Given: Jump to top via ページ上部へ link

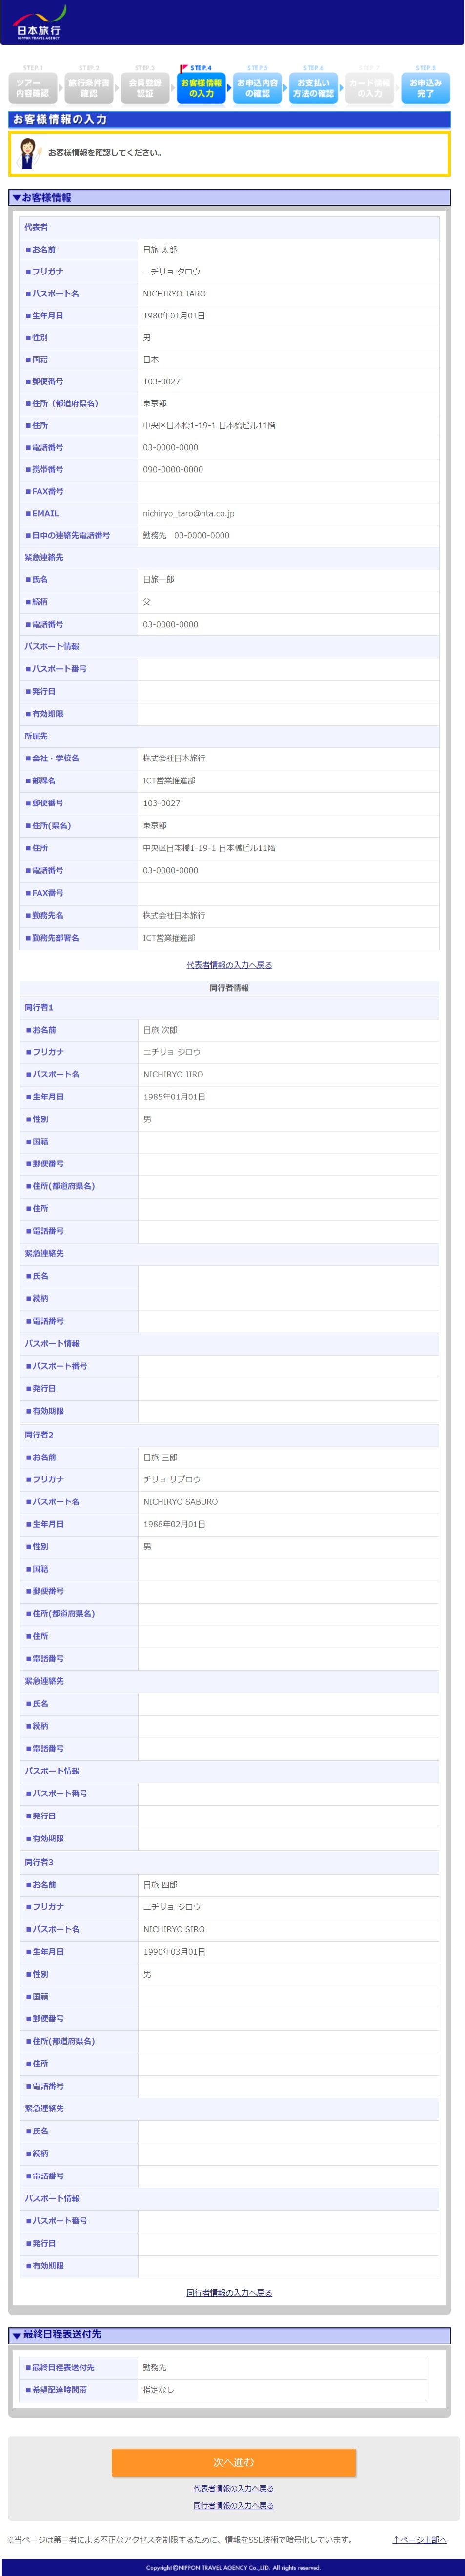Looking at the screenshot, I should (420, 2539).
